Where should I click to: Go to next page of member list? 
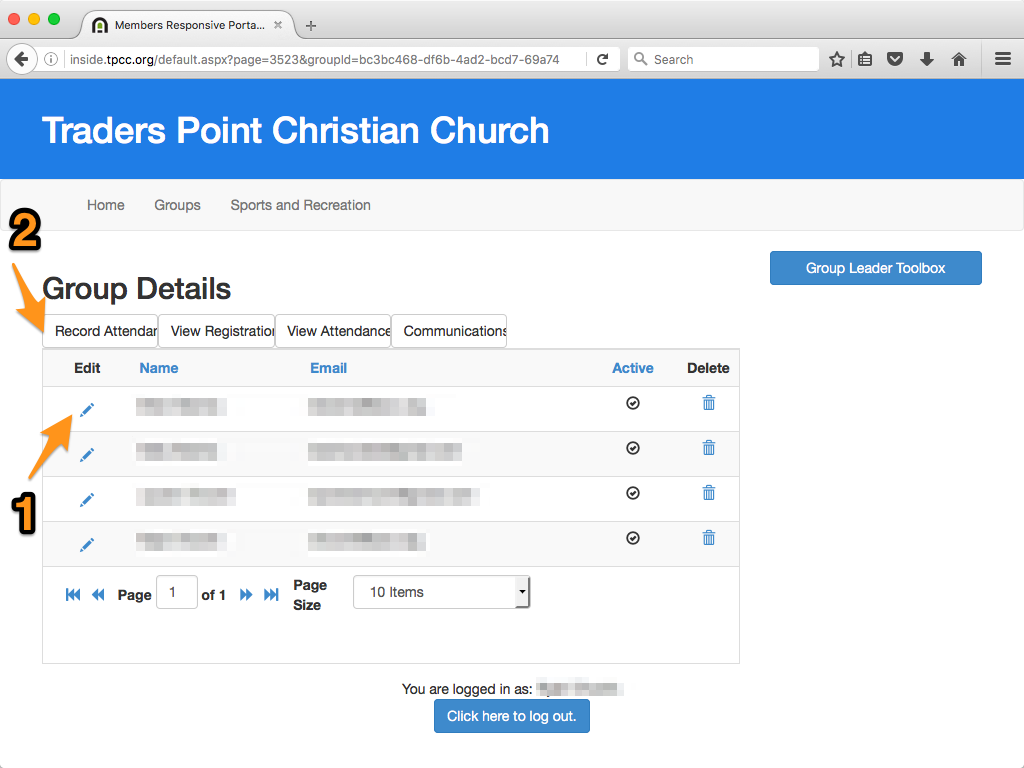[246, 594]
